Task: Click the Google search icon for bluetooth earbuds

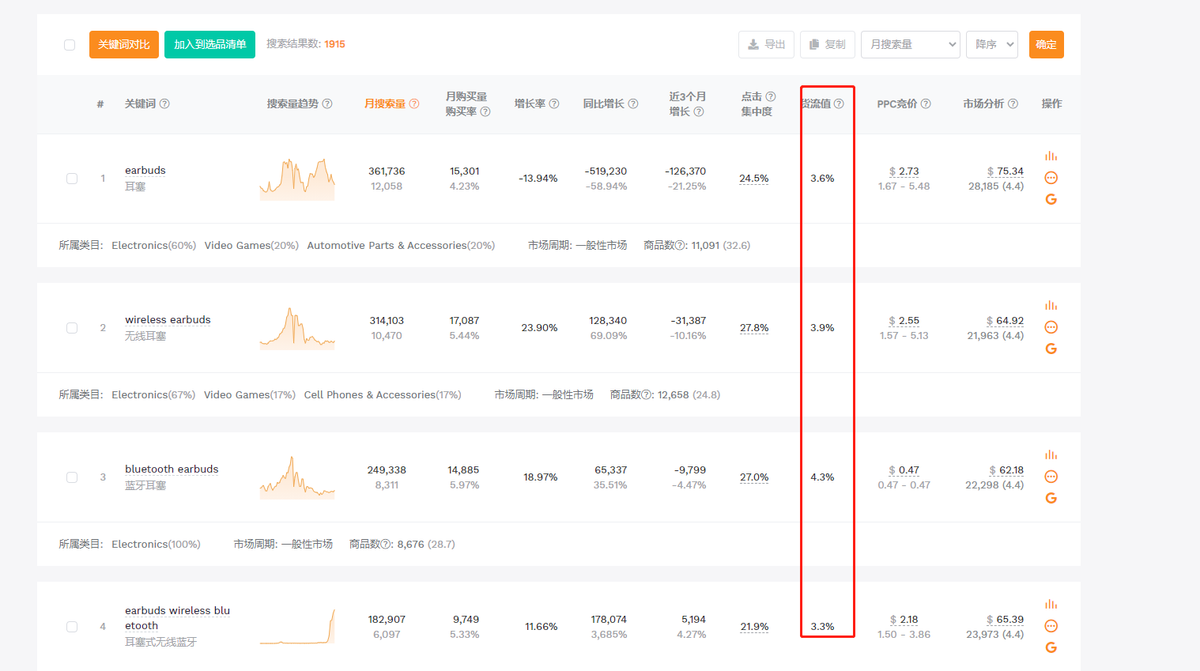Action: (x=1051, y=497)
